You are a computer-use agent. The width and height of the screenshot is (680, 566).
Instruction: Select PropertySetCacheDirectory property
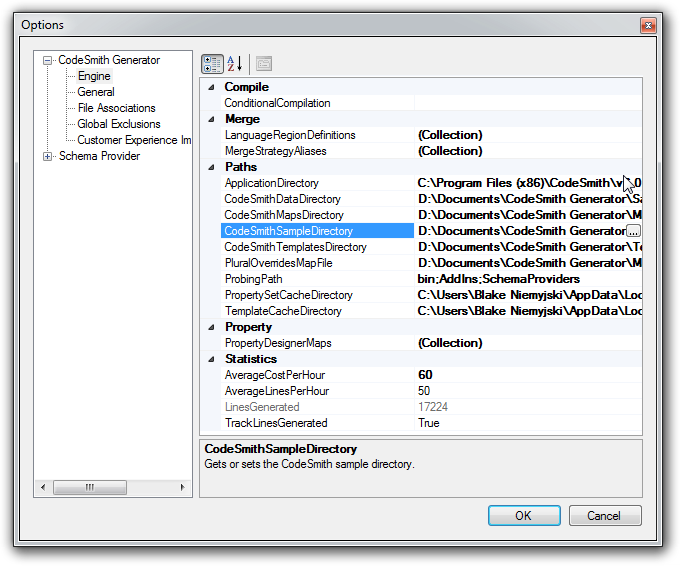click(x=317, y=295)
